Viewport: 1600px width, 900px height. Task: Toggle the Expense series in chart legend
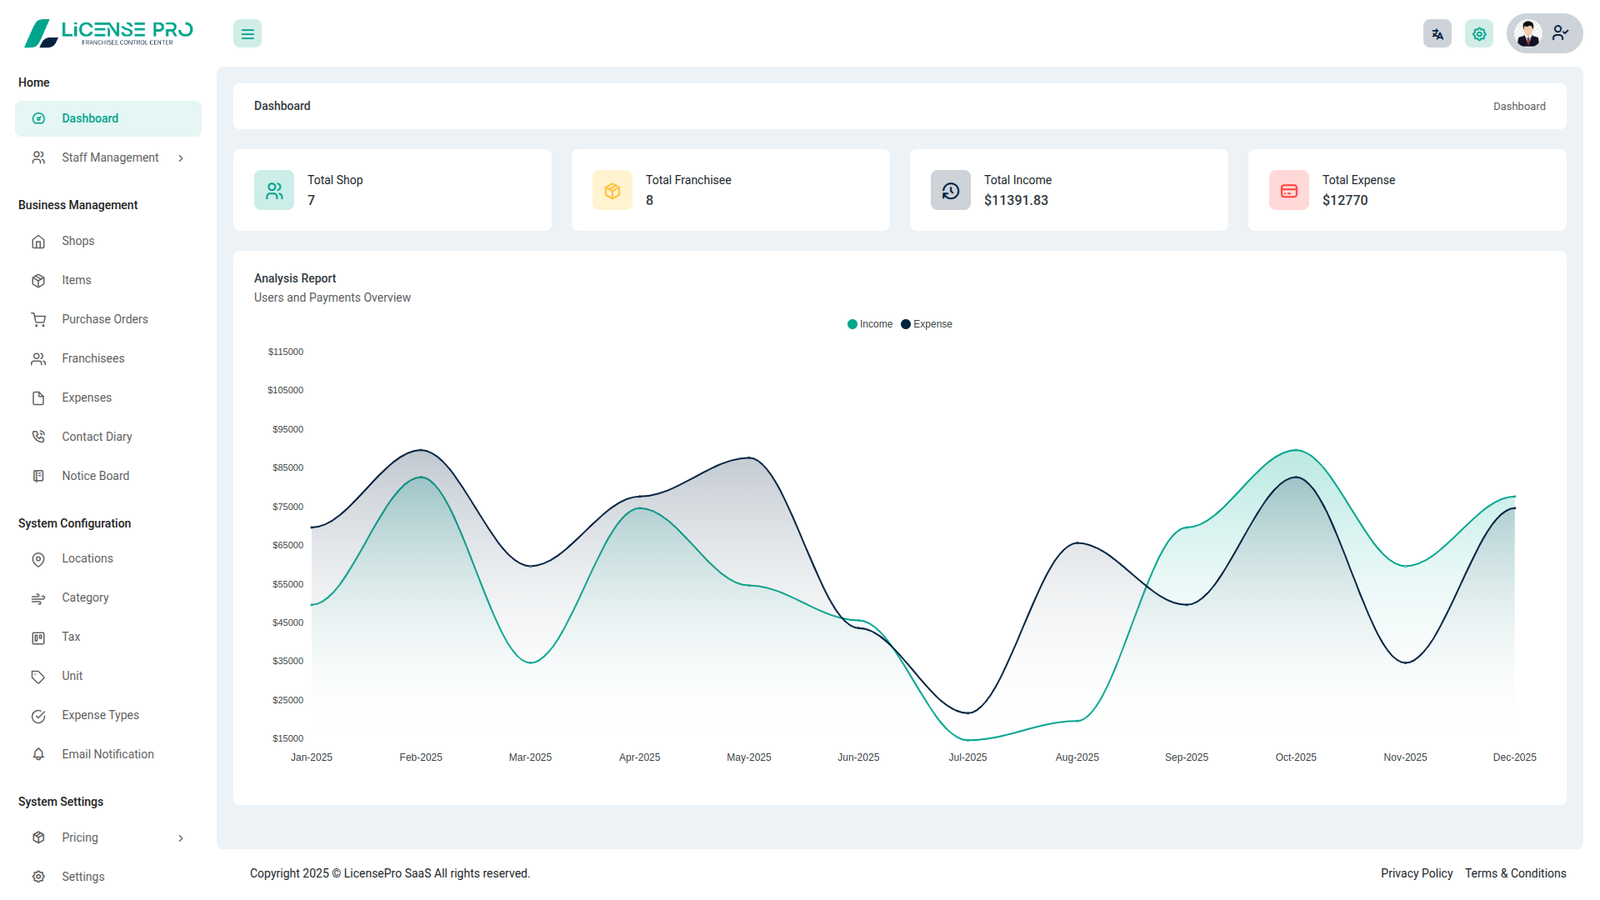pos(927,324)
